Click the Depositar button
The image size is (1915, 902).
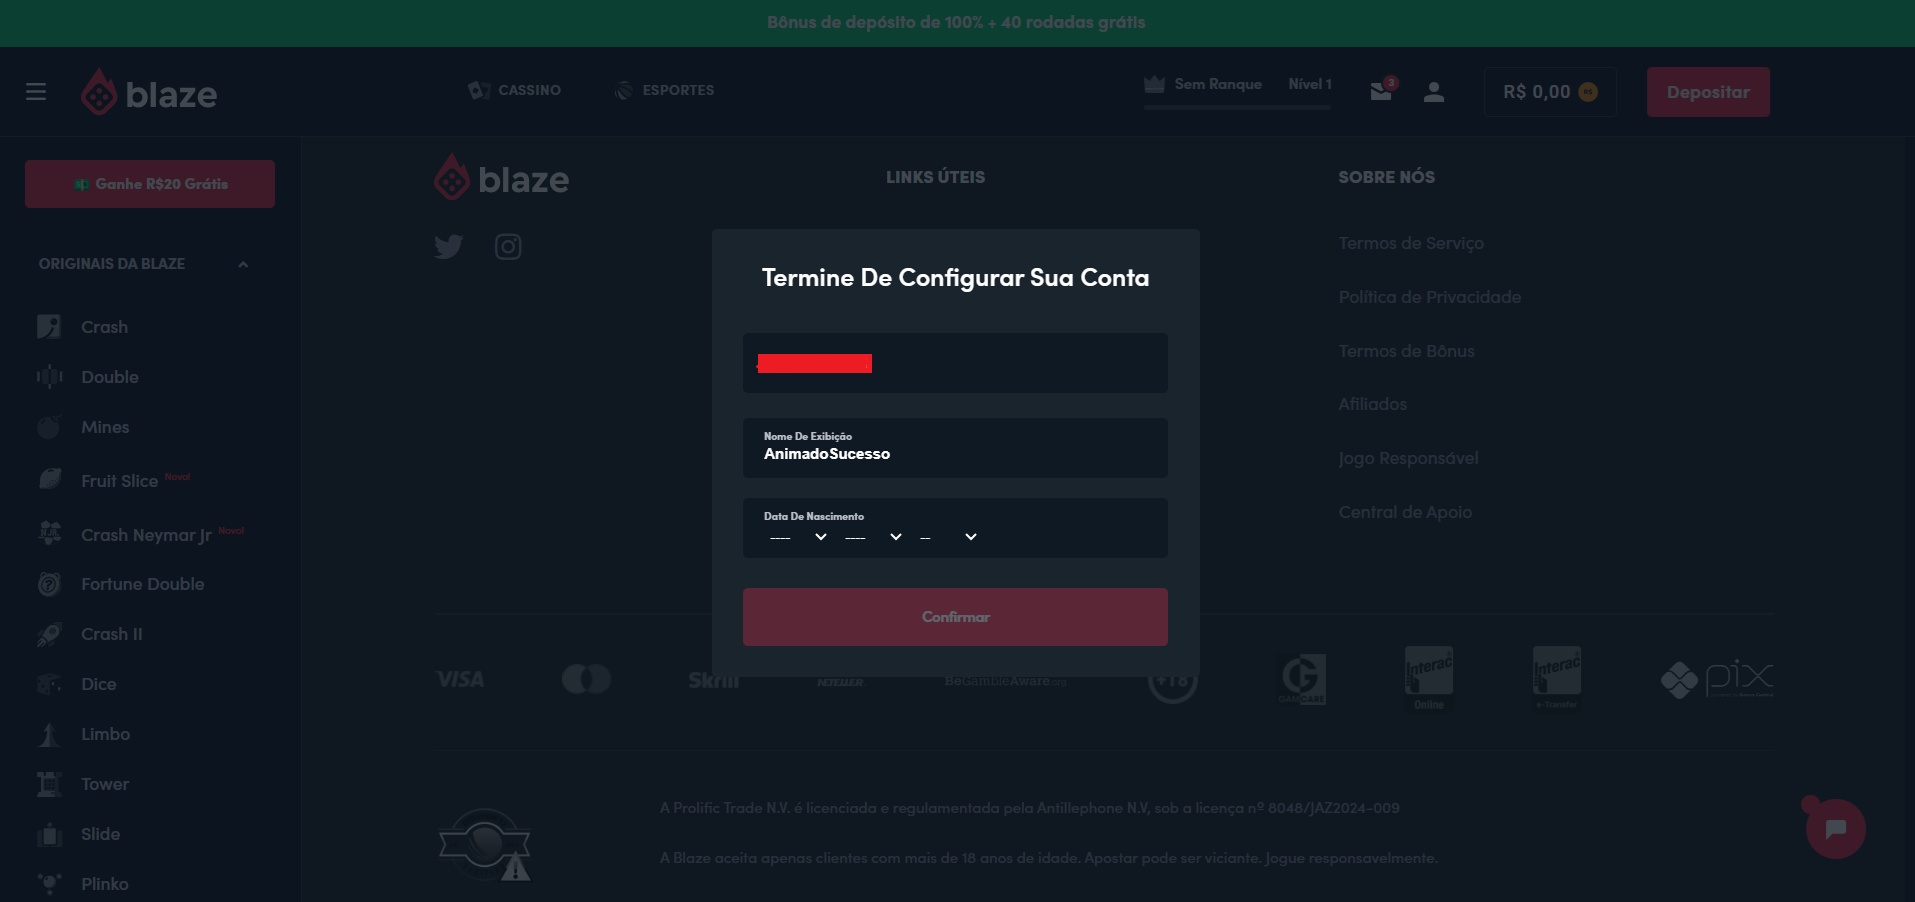click(1708, 92)
